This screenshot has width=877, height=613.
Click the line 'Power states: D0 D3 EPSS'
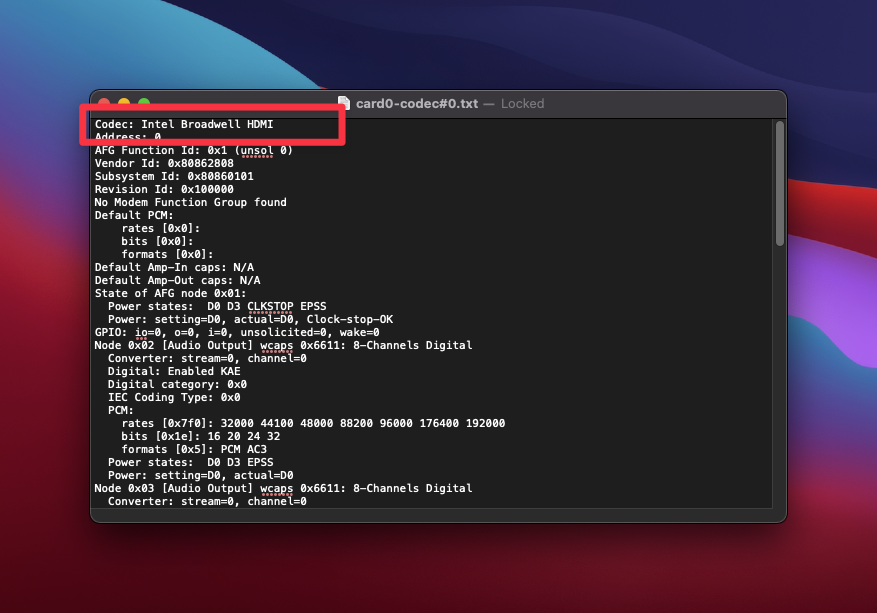(191, 462)
